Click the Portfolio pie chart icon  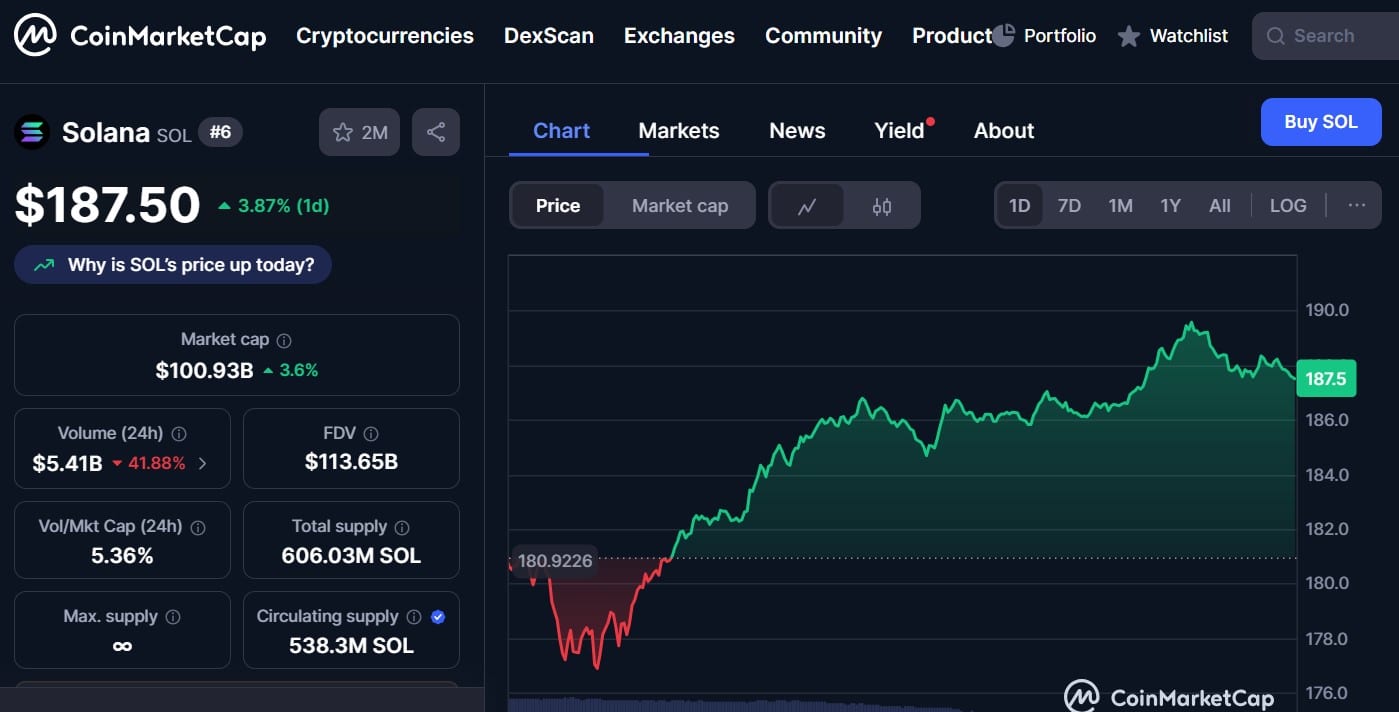(1004, 36)
